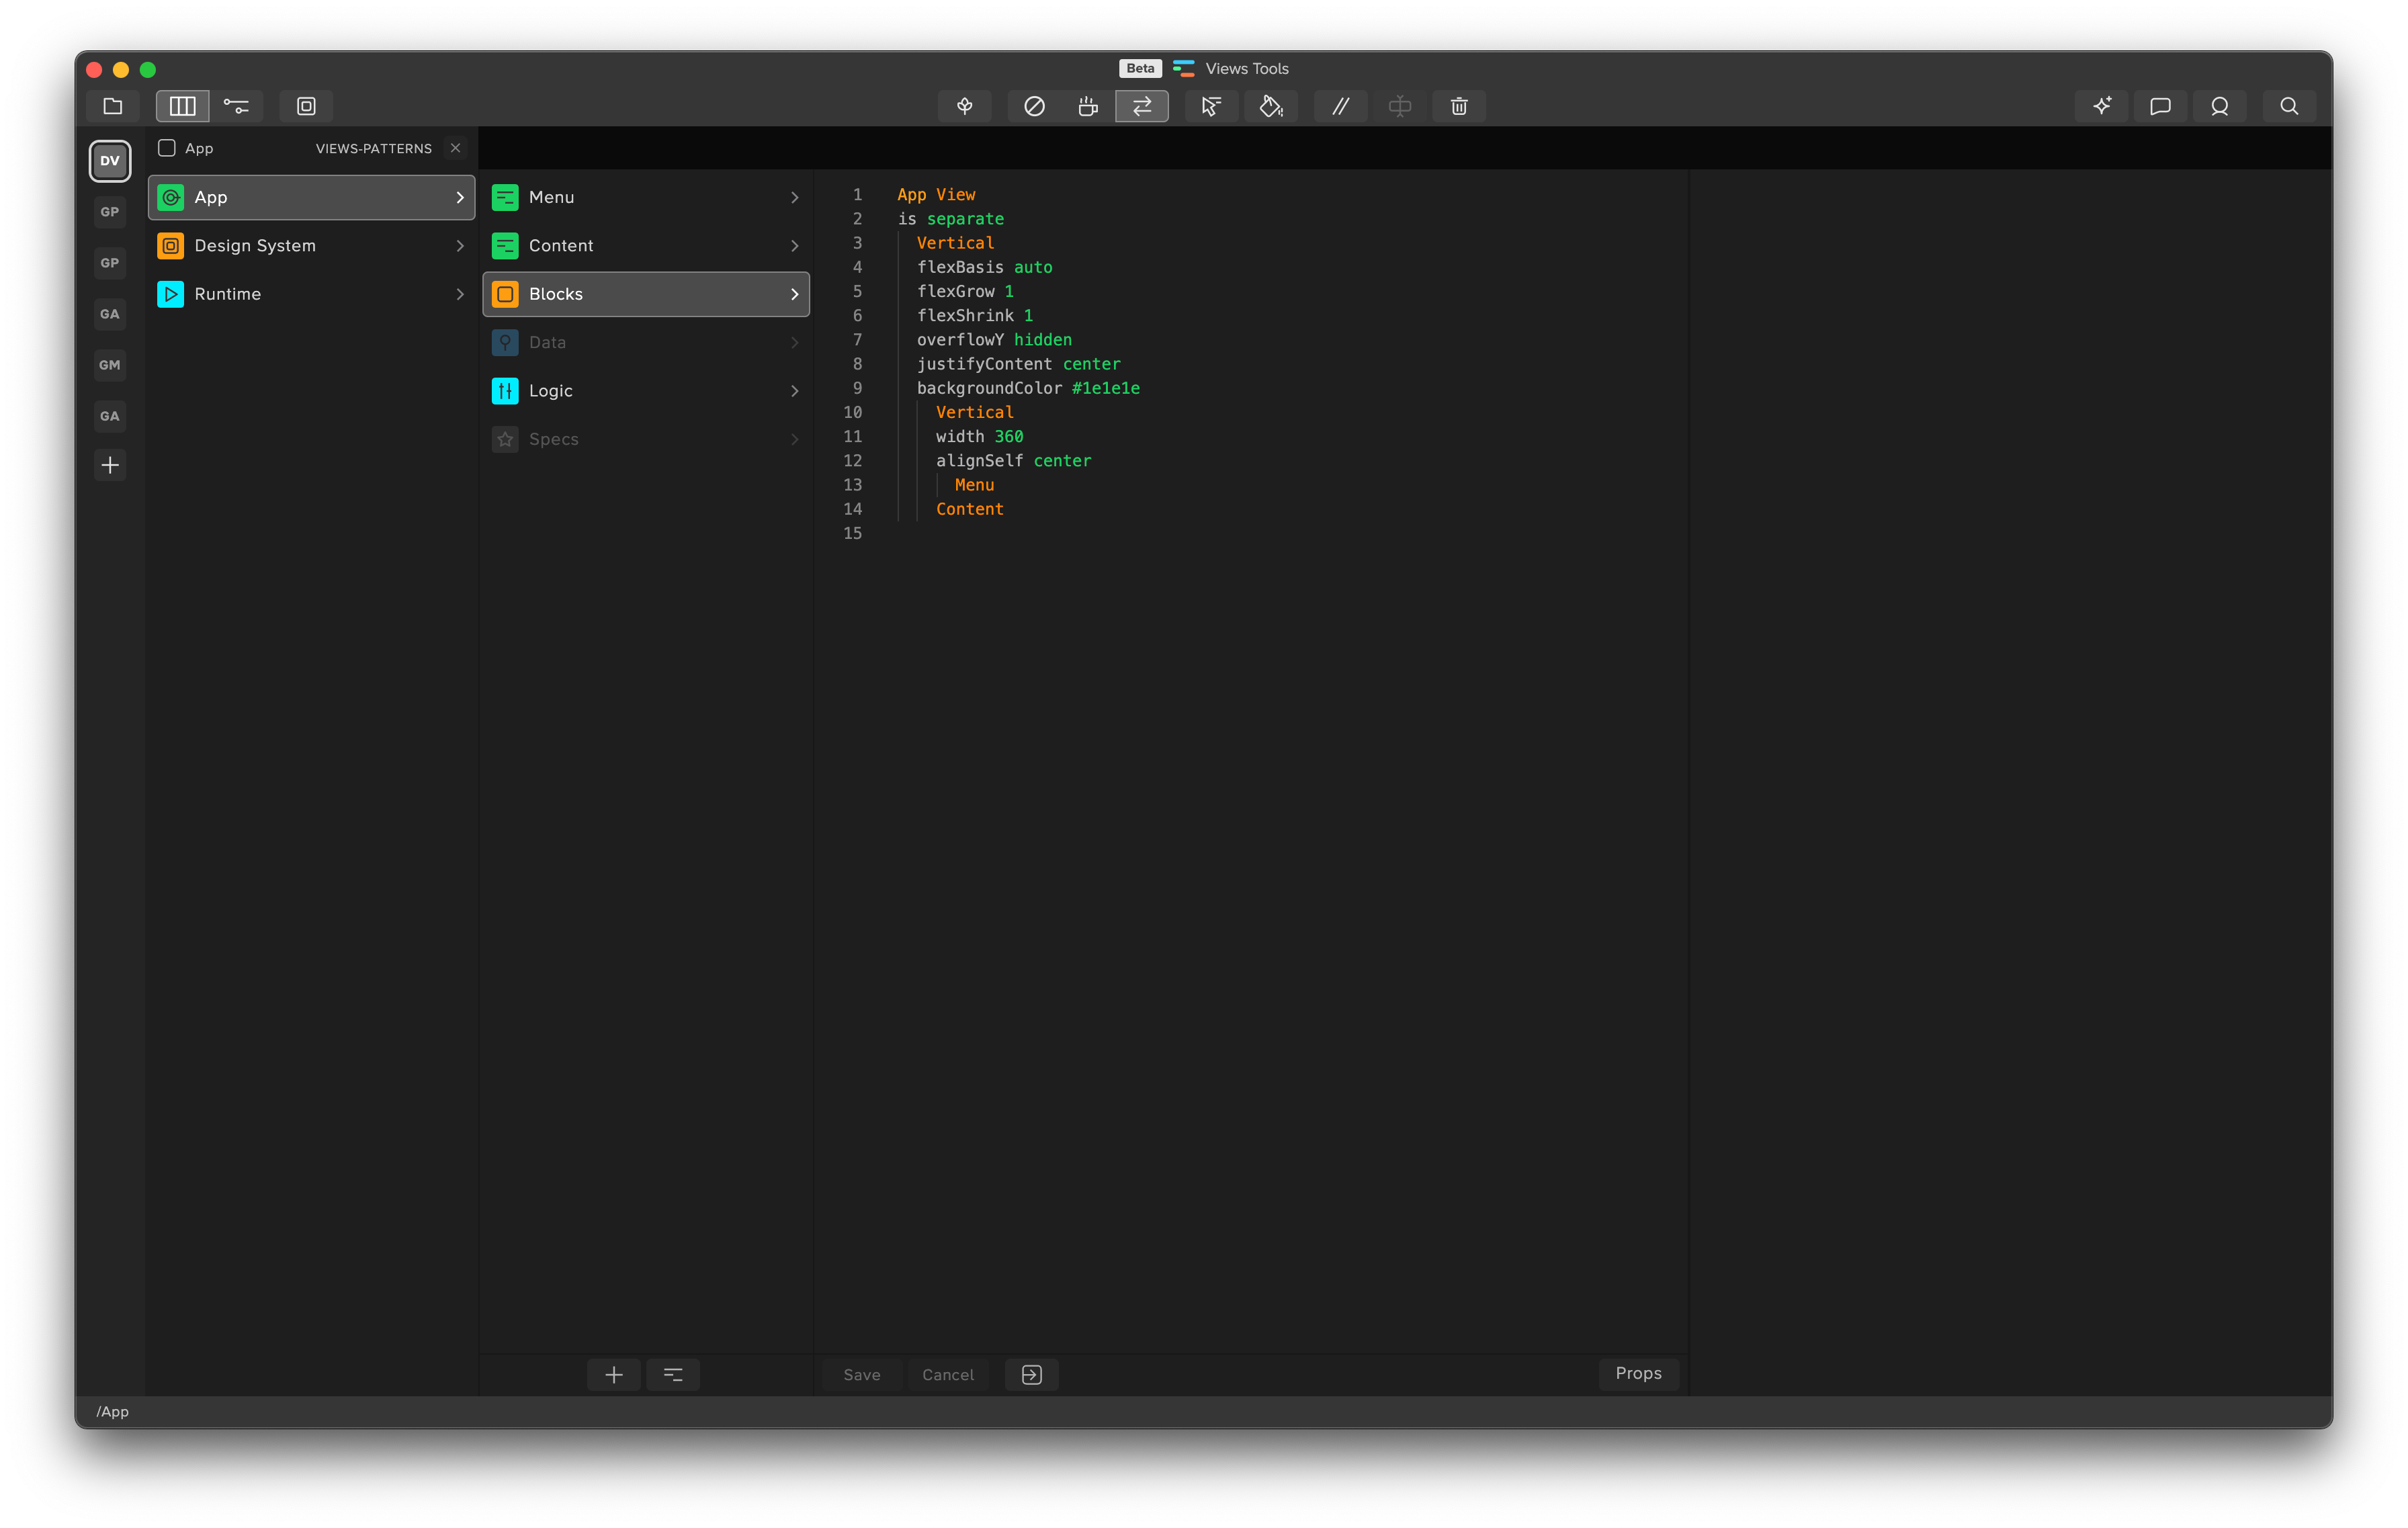
Task: Select the paint bucket tool icon
Action: tap(1271, 106)
